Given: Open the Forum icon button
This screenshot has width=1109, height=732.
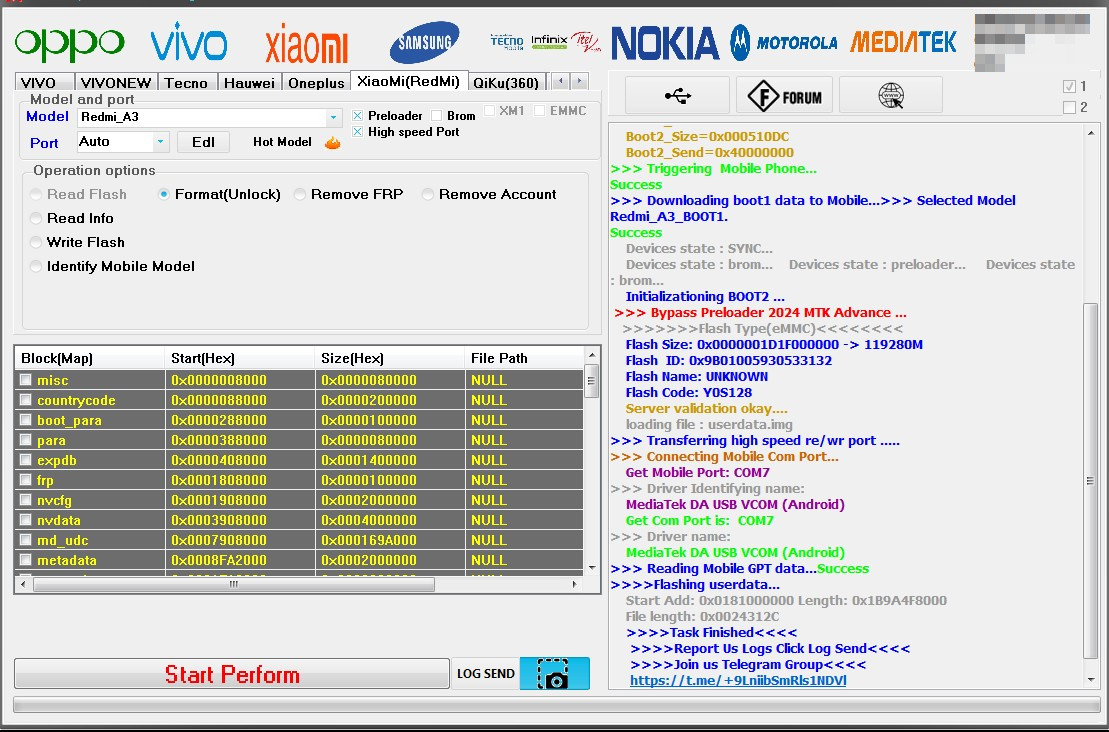Looking at the screenshot, I should pyautogui.click(x=784, y=95).
